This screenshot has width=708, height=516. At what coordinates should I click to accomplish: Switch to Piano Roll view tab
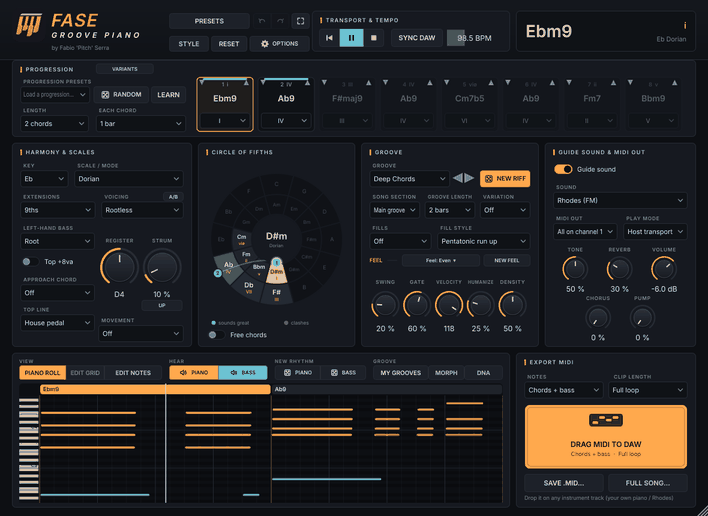pyautogui.click(x=42, y=373)
